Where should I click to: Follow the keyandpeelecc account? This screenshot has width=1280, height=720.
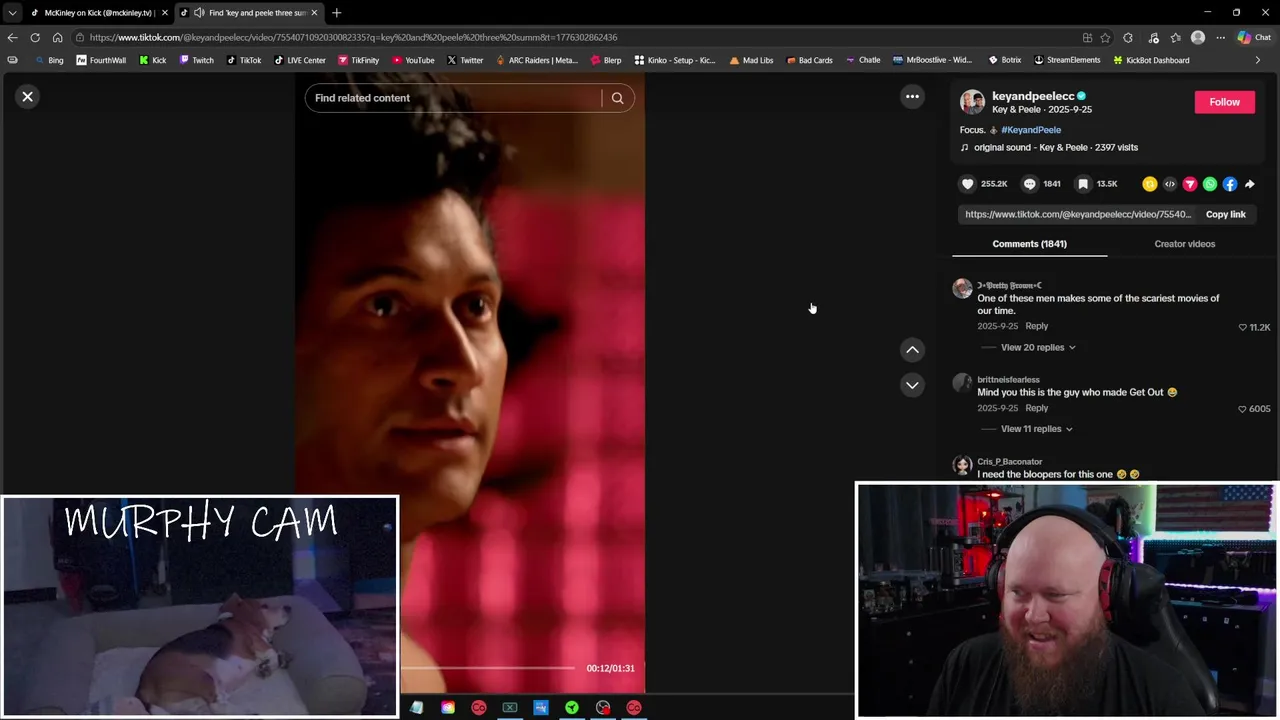(1224, 102)
